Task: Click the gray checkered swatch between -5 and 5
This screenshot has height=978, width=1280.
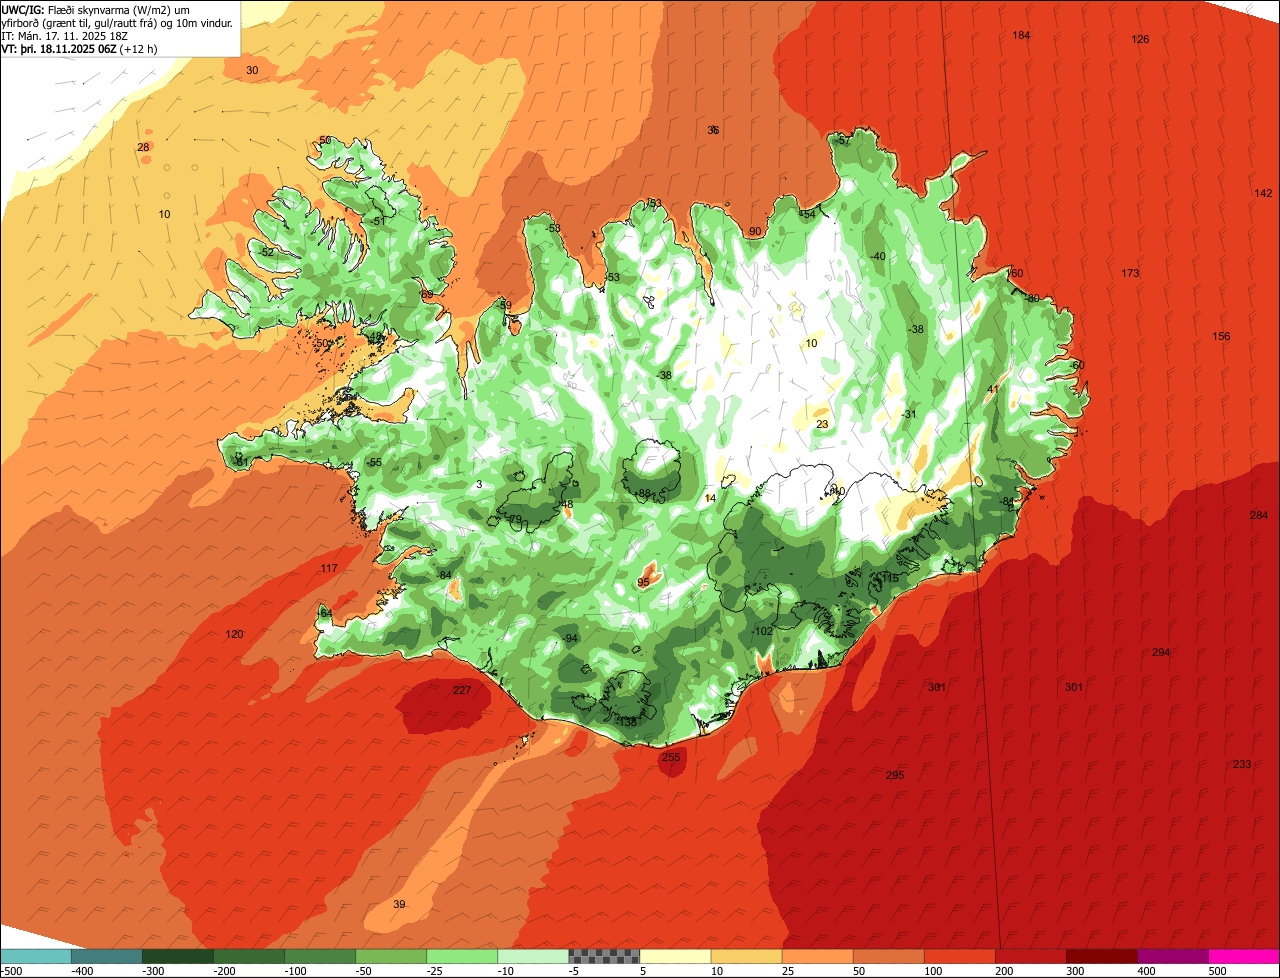Action: [603, 956]
